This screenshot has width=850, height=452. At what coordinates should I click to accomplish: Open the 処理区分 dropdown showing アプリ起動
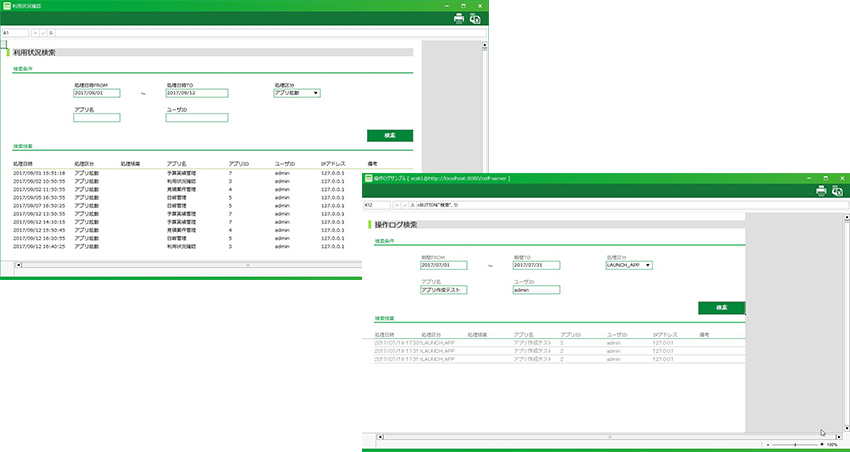coord(297,93)
